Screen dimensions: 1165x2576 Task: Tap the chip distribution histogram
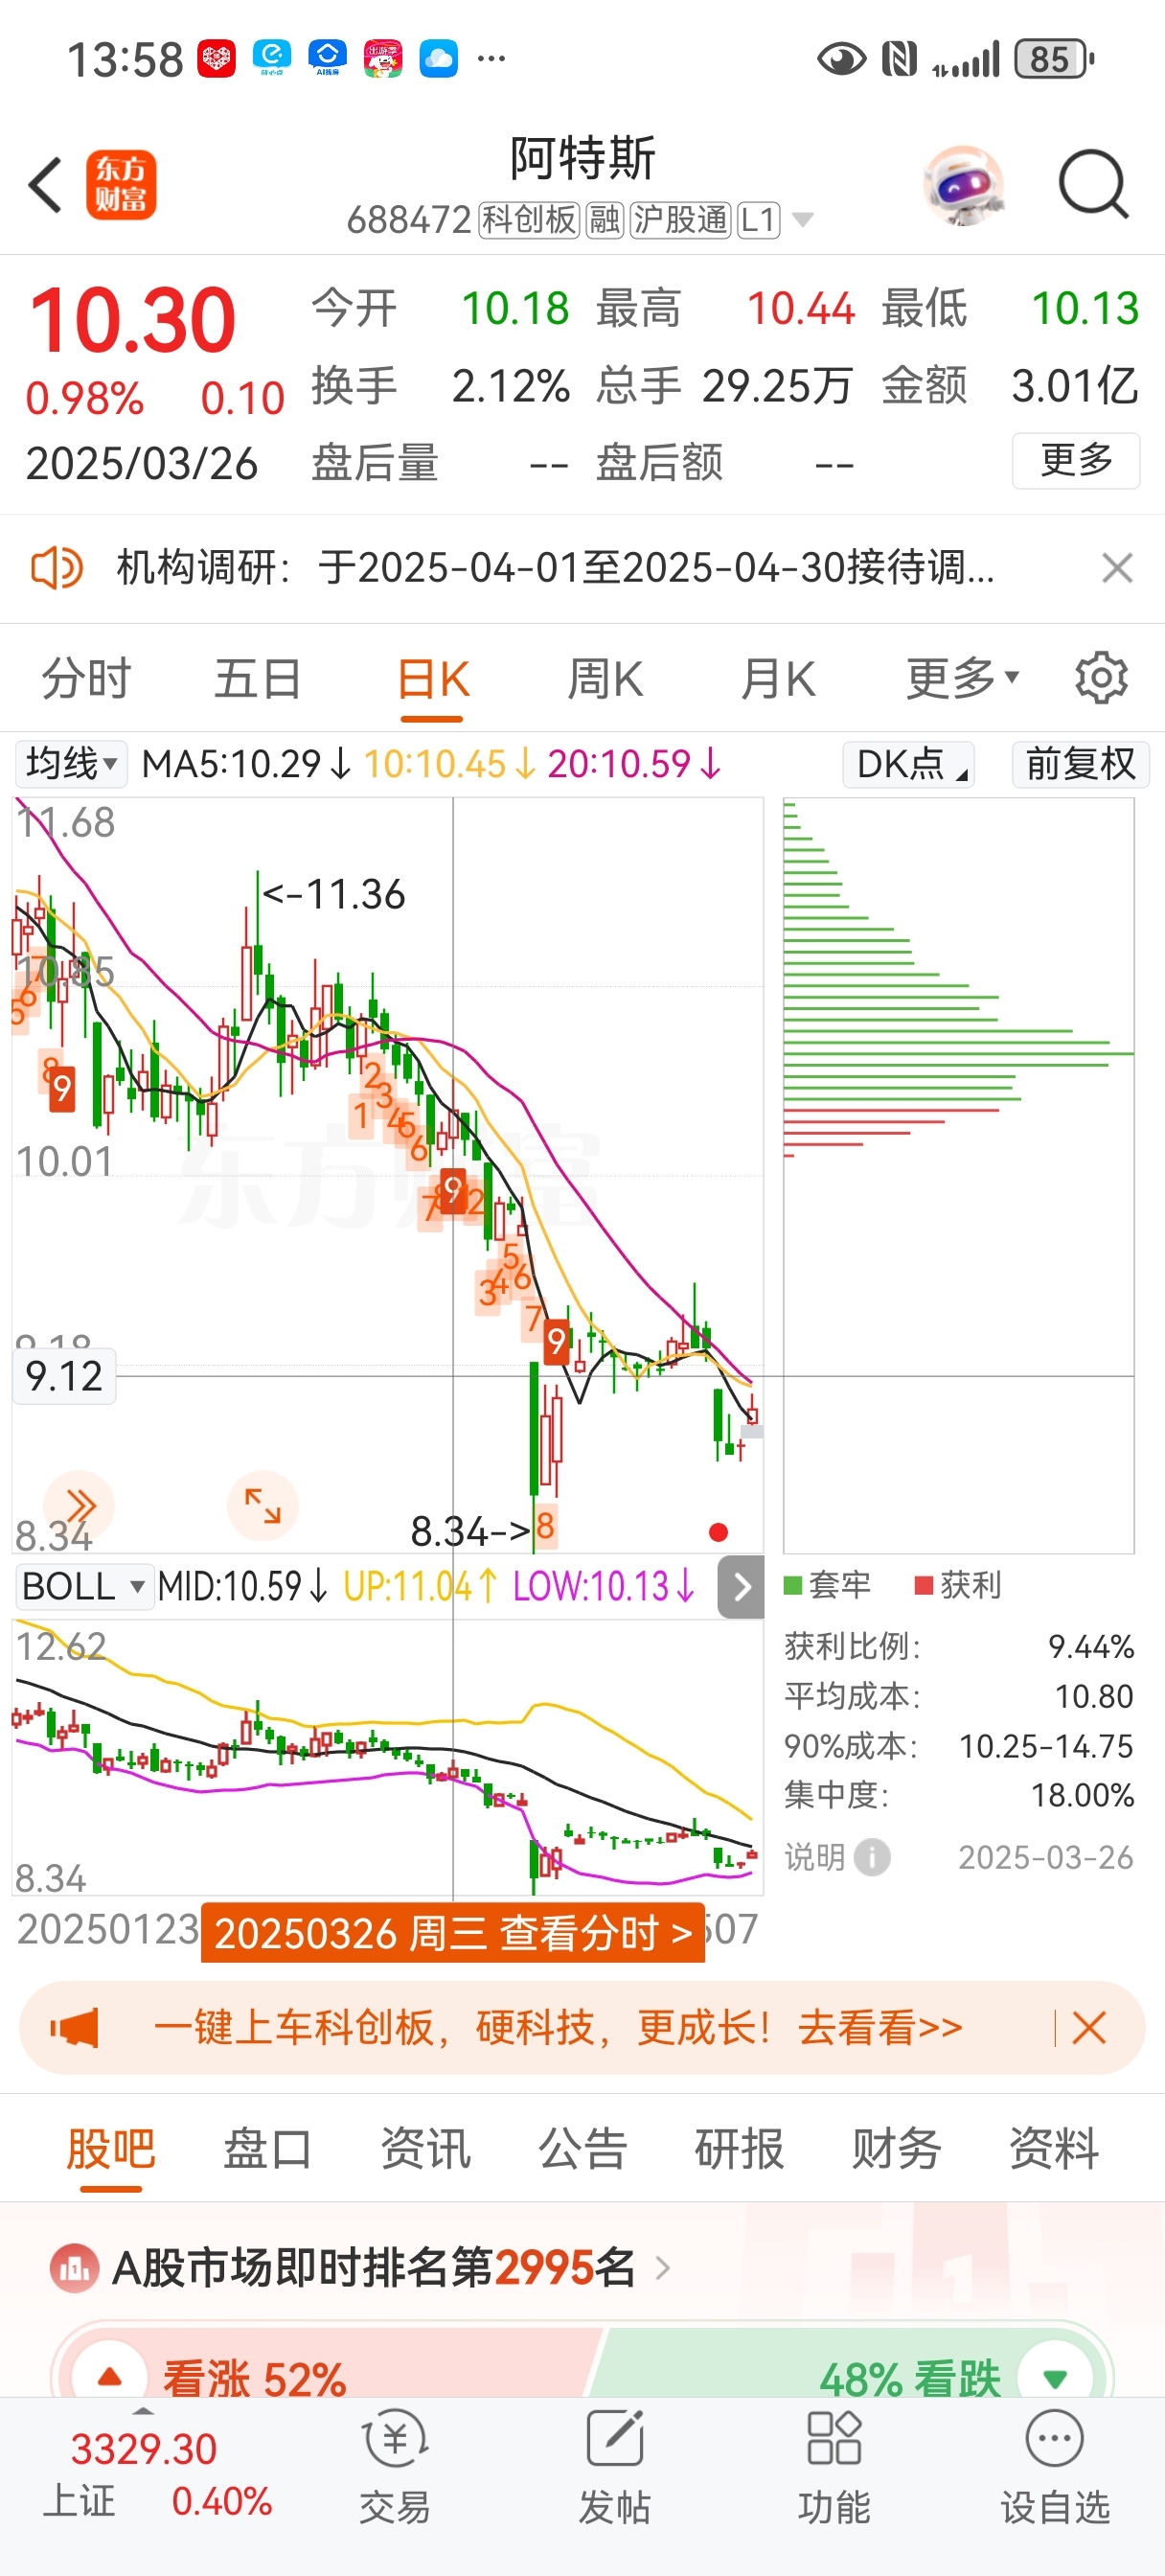pyautogui.click(x=958, y=1175)
